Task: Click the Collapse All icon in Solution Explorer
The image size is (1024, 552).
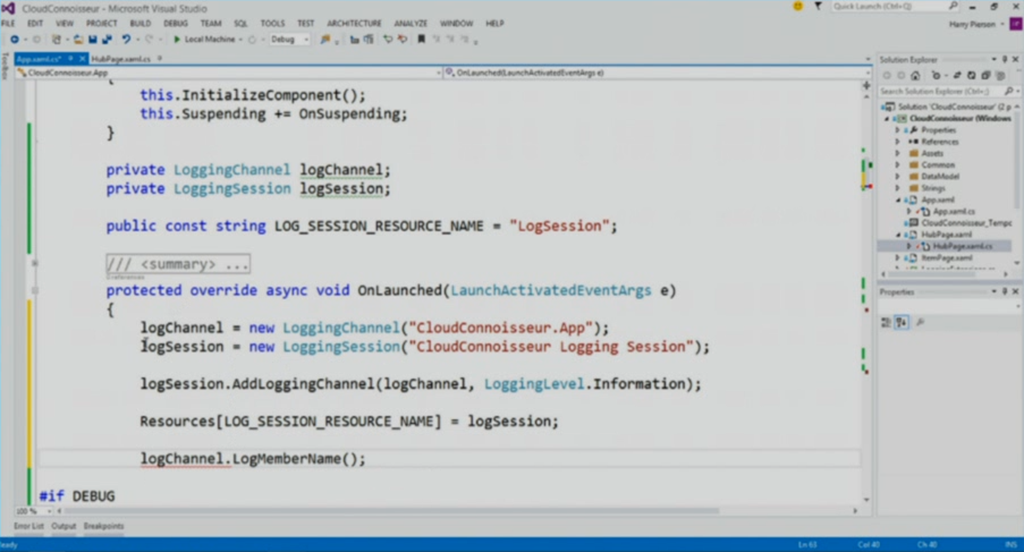Action: pyautogui.click(x=985, y=75)
